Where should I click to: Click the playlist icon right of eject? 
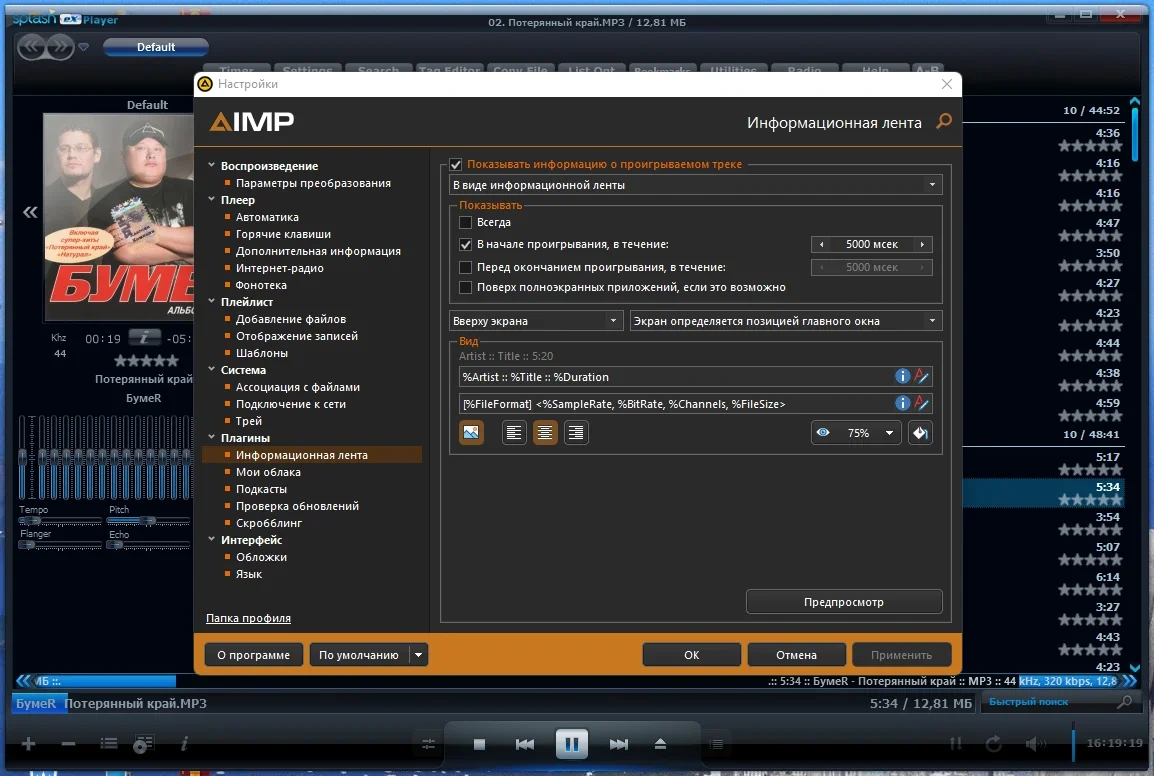(x=716, y=744)
